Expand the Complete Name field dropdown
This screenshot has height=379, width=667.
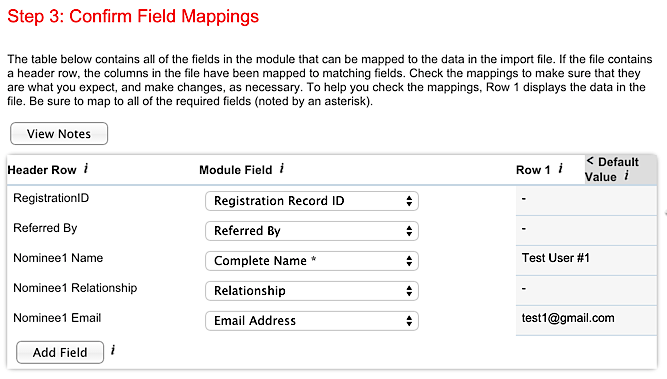point(312,261)
